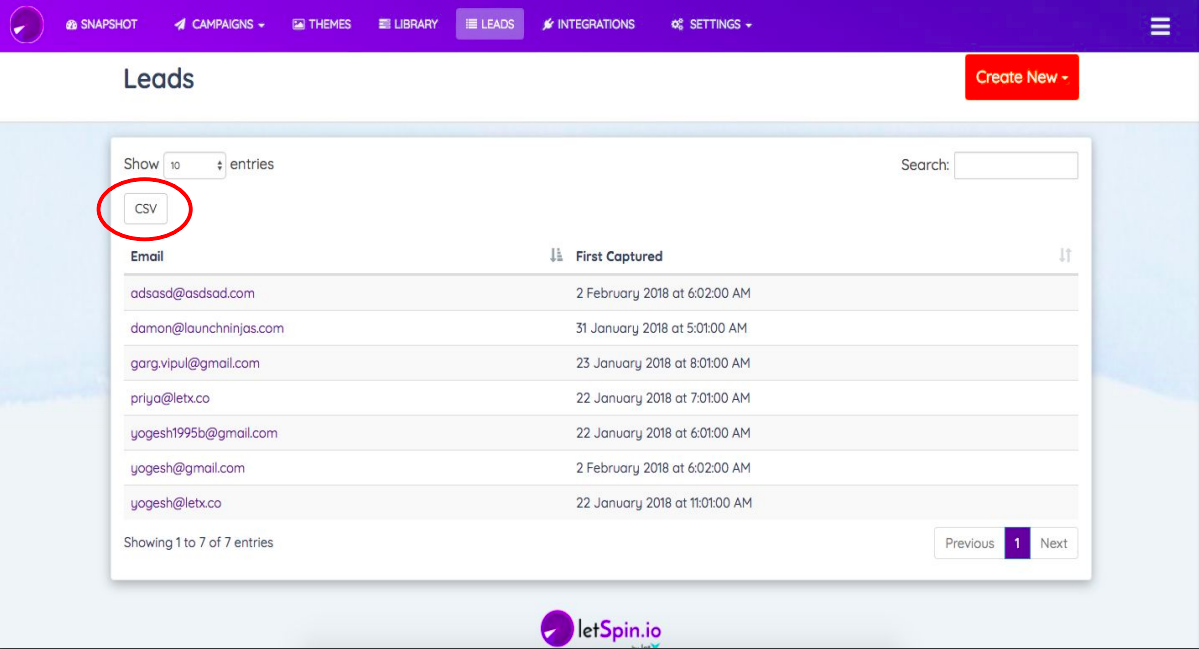Click date 23 January 2018 at 8:01:00 AM
The width and height of the screenshot is (1199, 649).
click(663, 363)
